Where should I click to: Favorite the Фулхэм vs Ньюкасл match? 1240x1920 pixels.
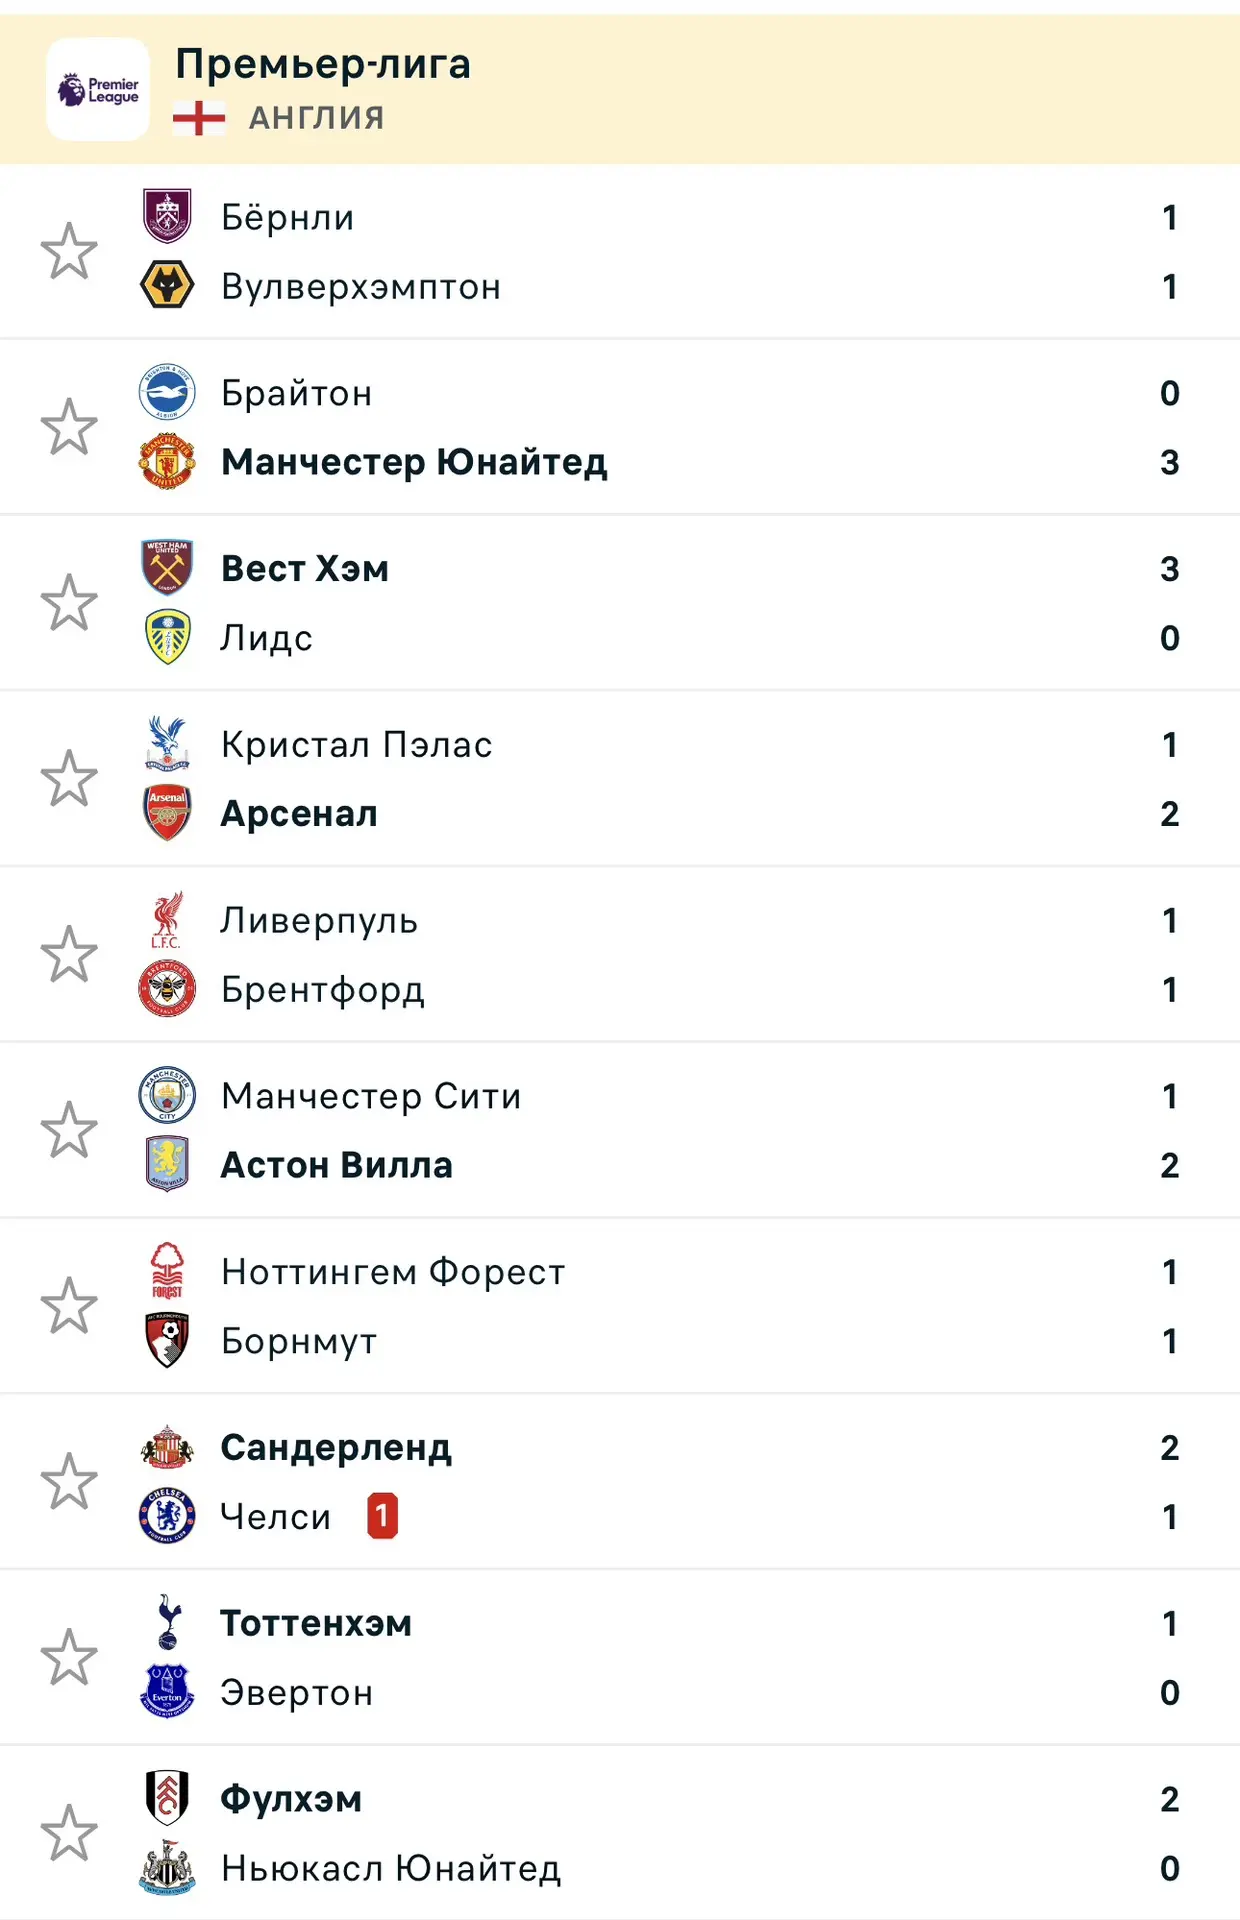click(69, 1833)
